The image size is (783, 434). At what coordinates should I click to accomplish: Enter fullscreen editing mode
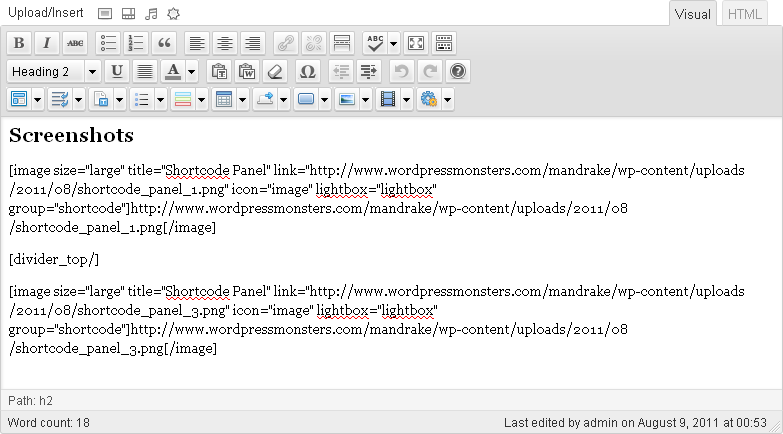[416, 43]
